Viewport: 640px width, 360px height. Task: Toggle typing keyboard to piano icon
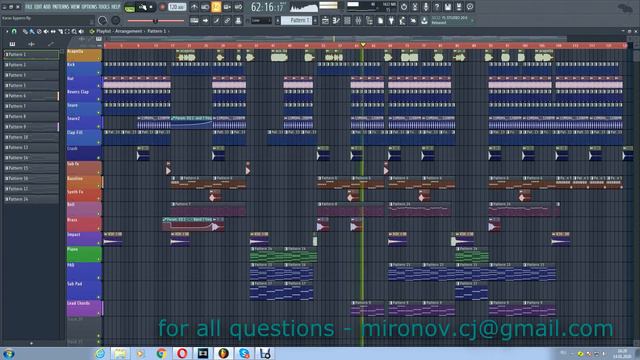tap(194, 20)
